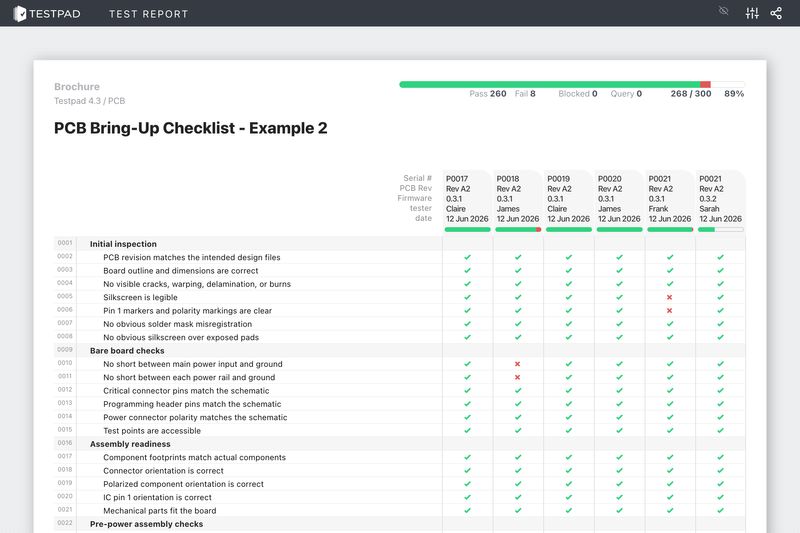The image size is (800, 533).
Task: Open the P0021 Frank run column header
Action: click(669, 199)
